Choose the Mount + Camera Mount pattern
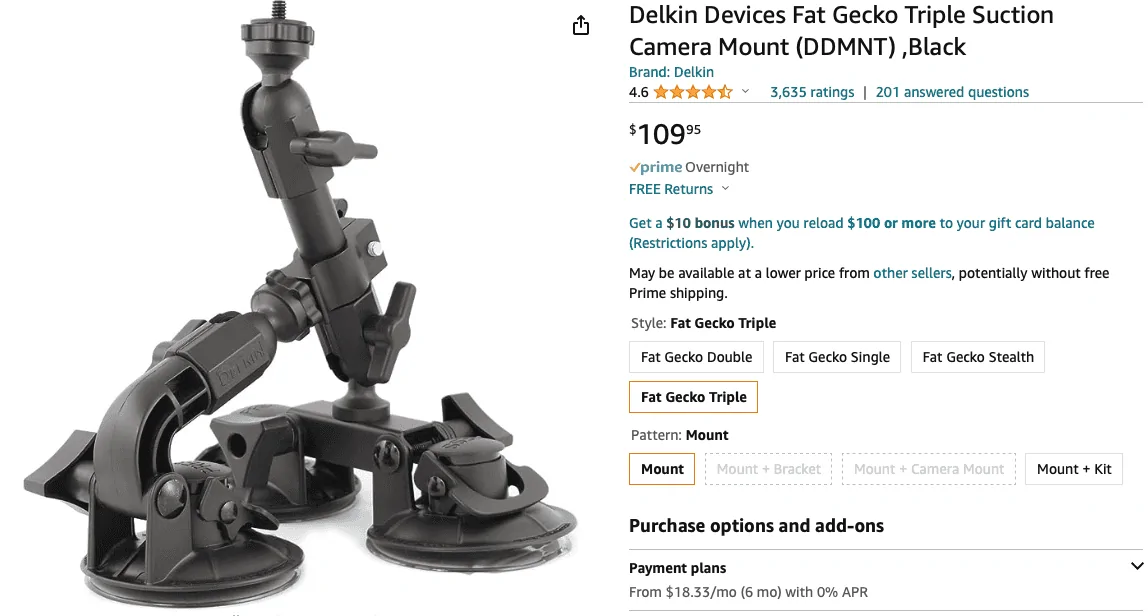The image size is (1148, 616). coord(928,469)
